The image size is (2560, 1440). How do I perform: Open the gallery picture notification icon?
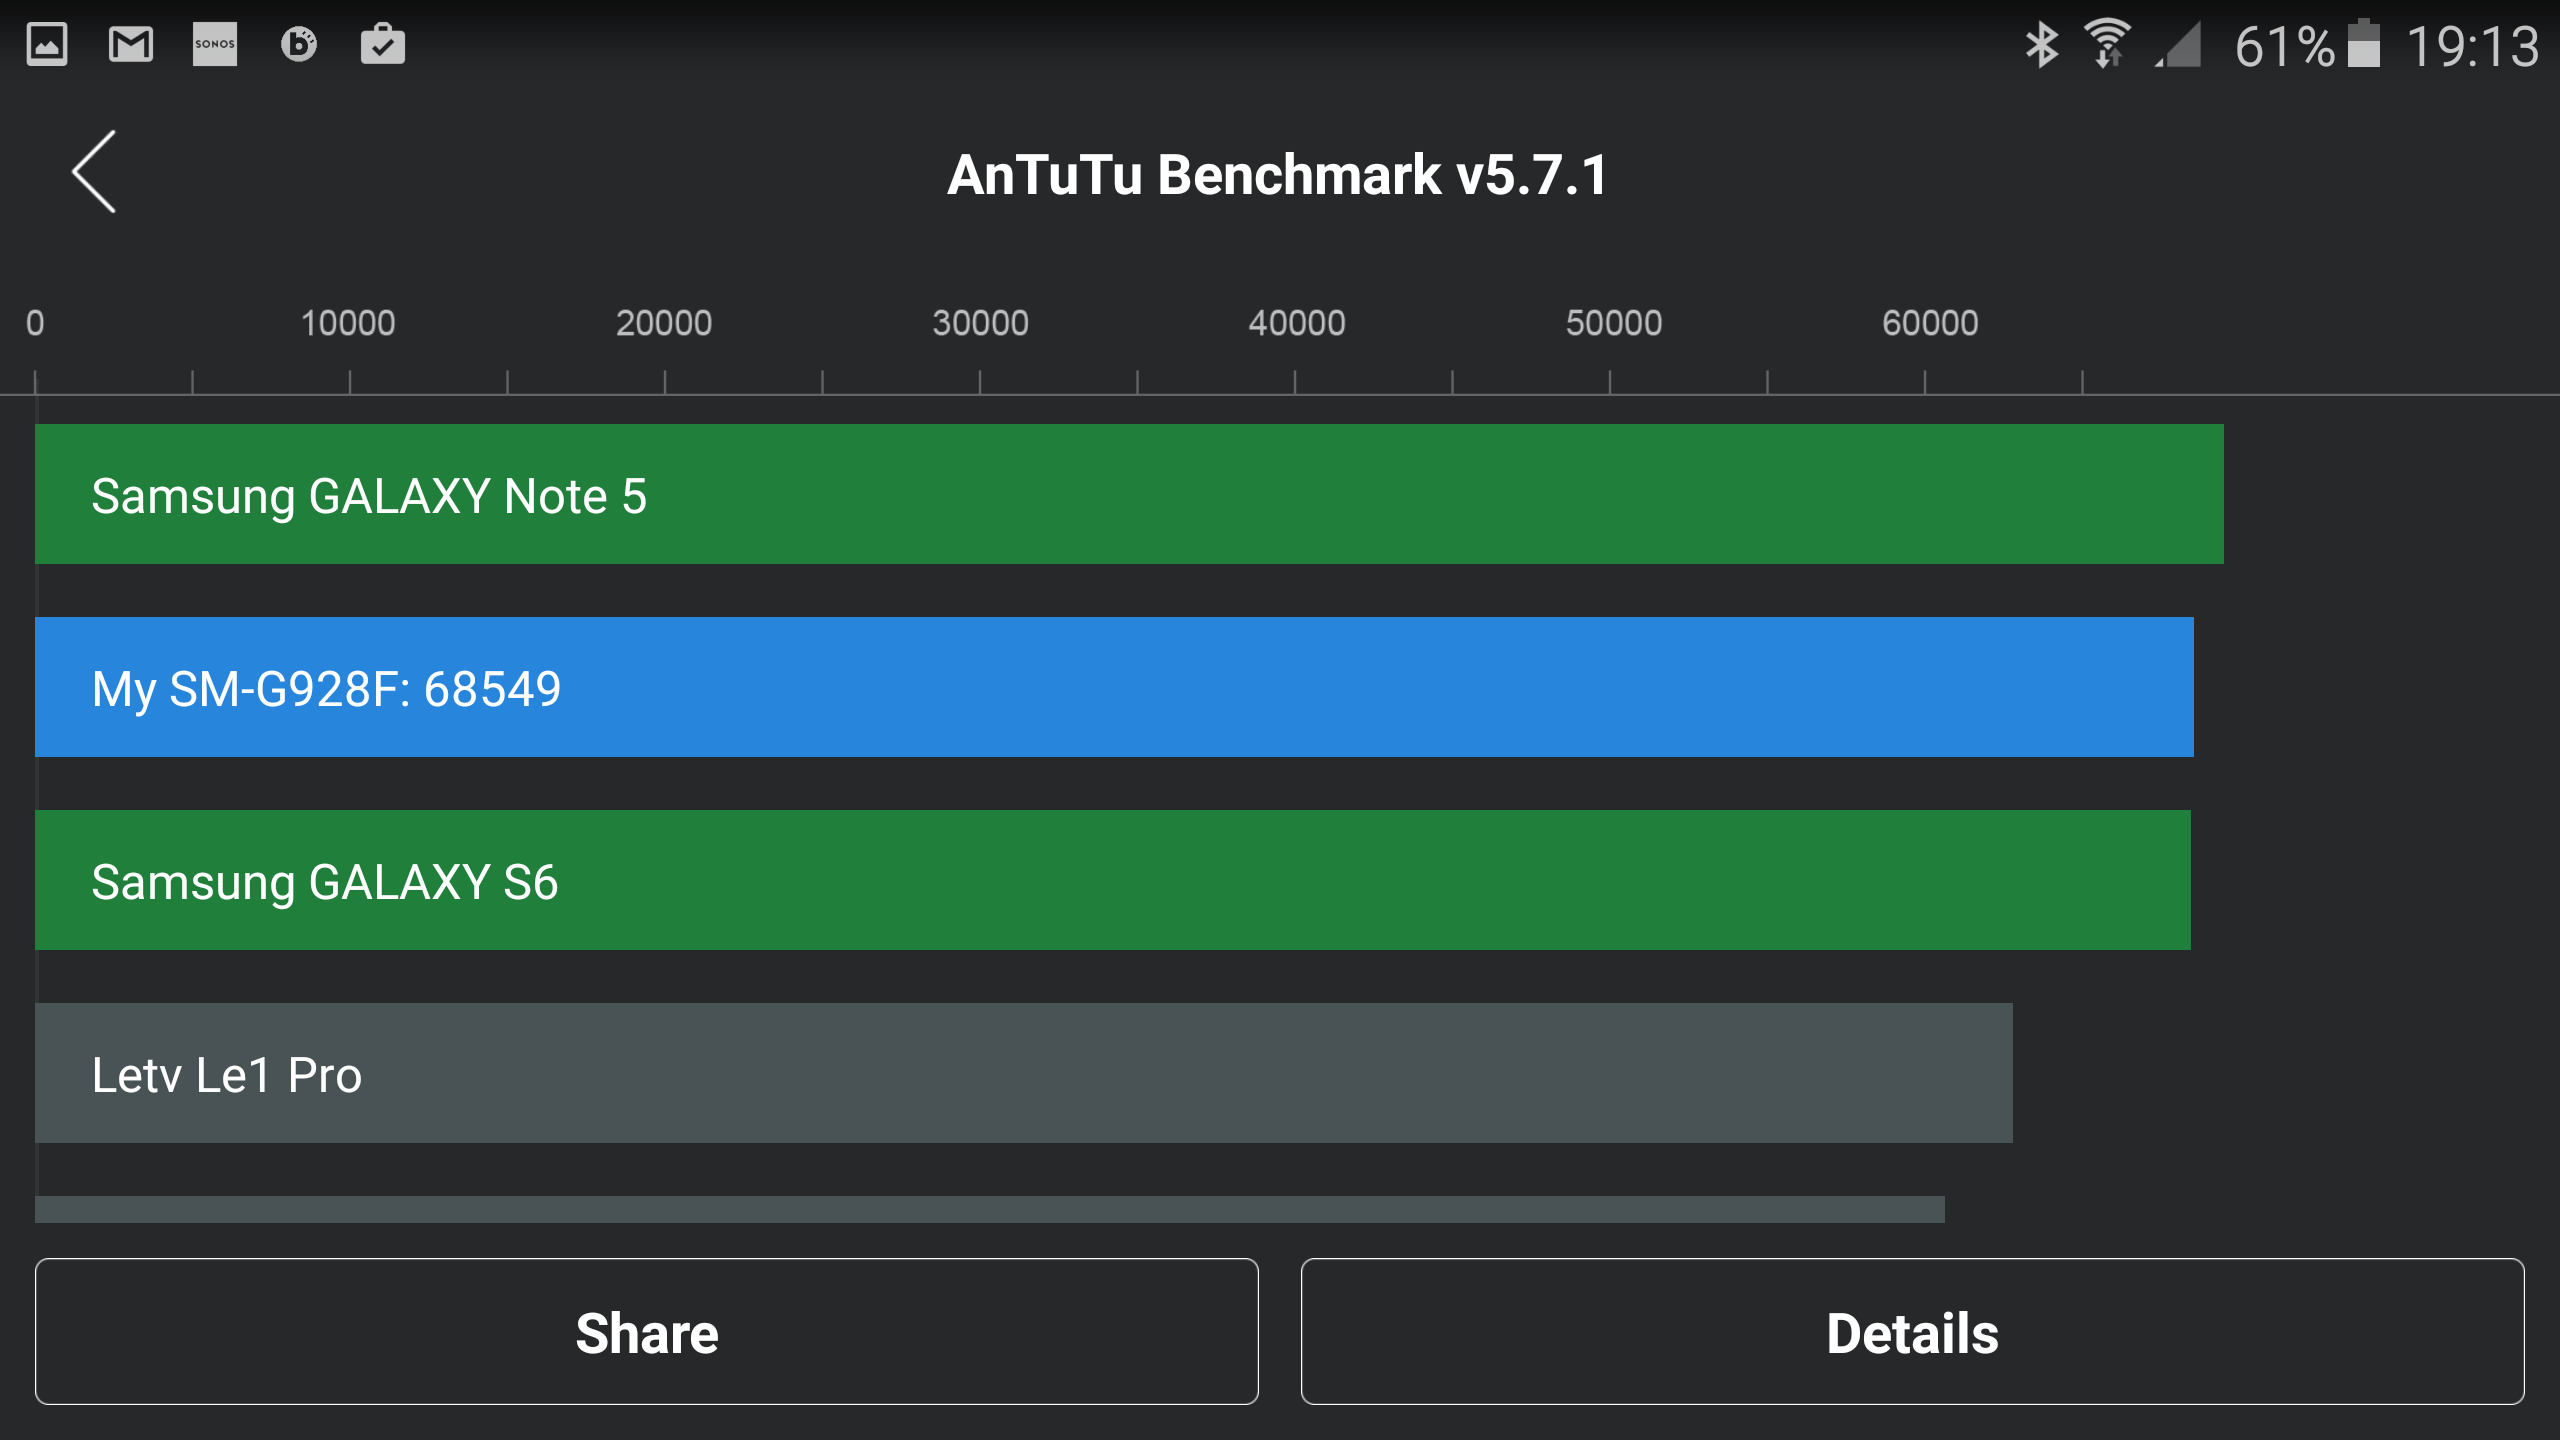click(47, 44)
